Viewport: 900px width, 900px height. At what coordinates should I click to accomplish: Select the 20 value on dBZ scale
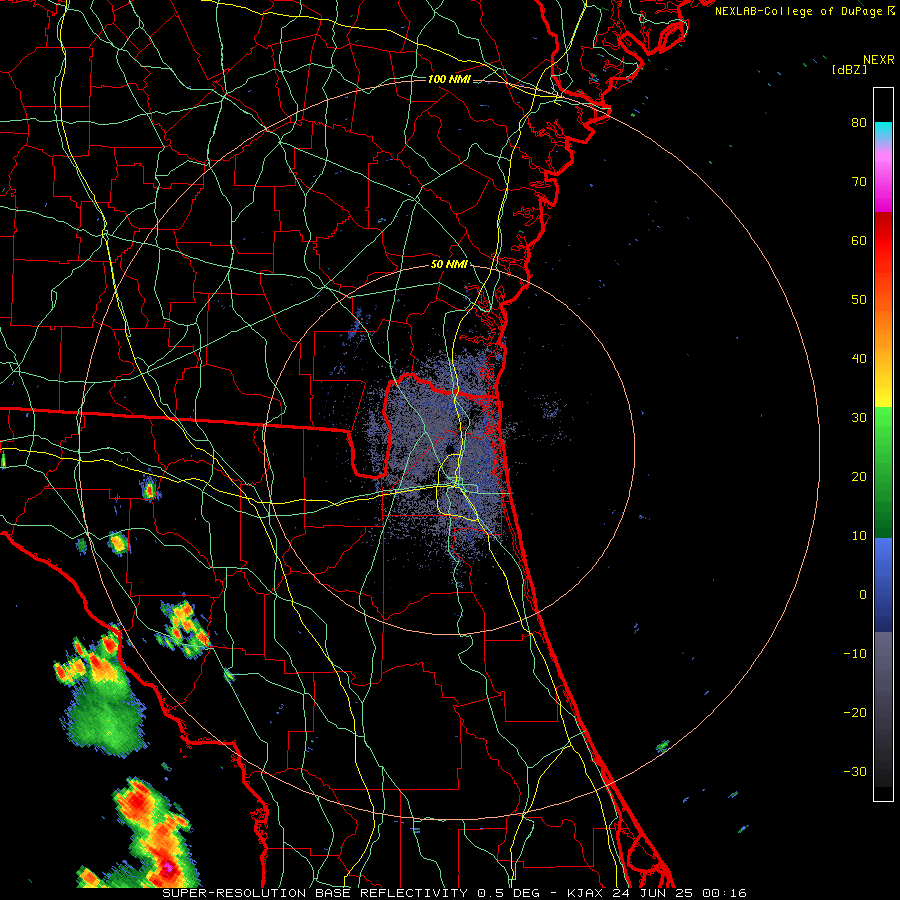[x=859, y=476]
